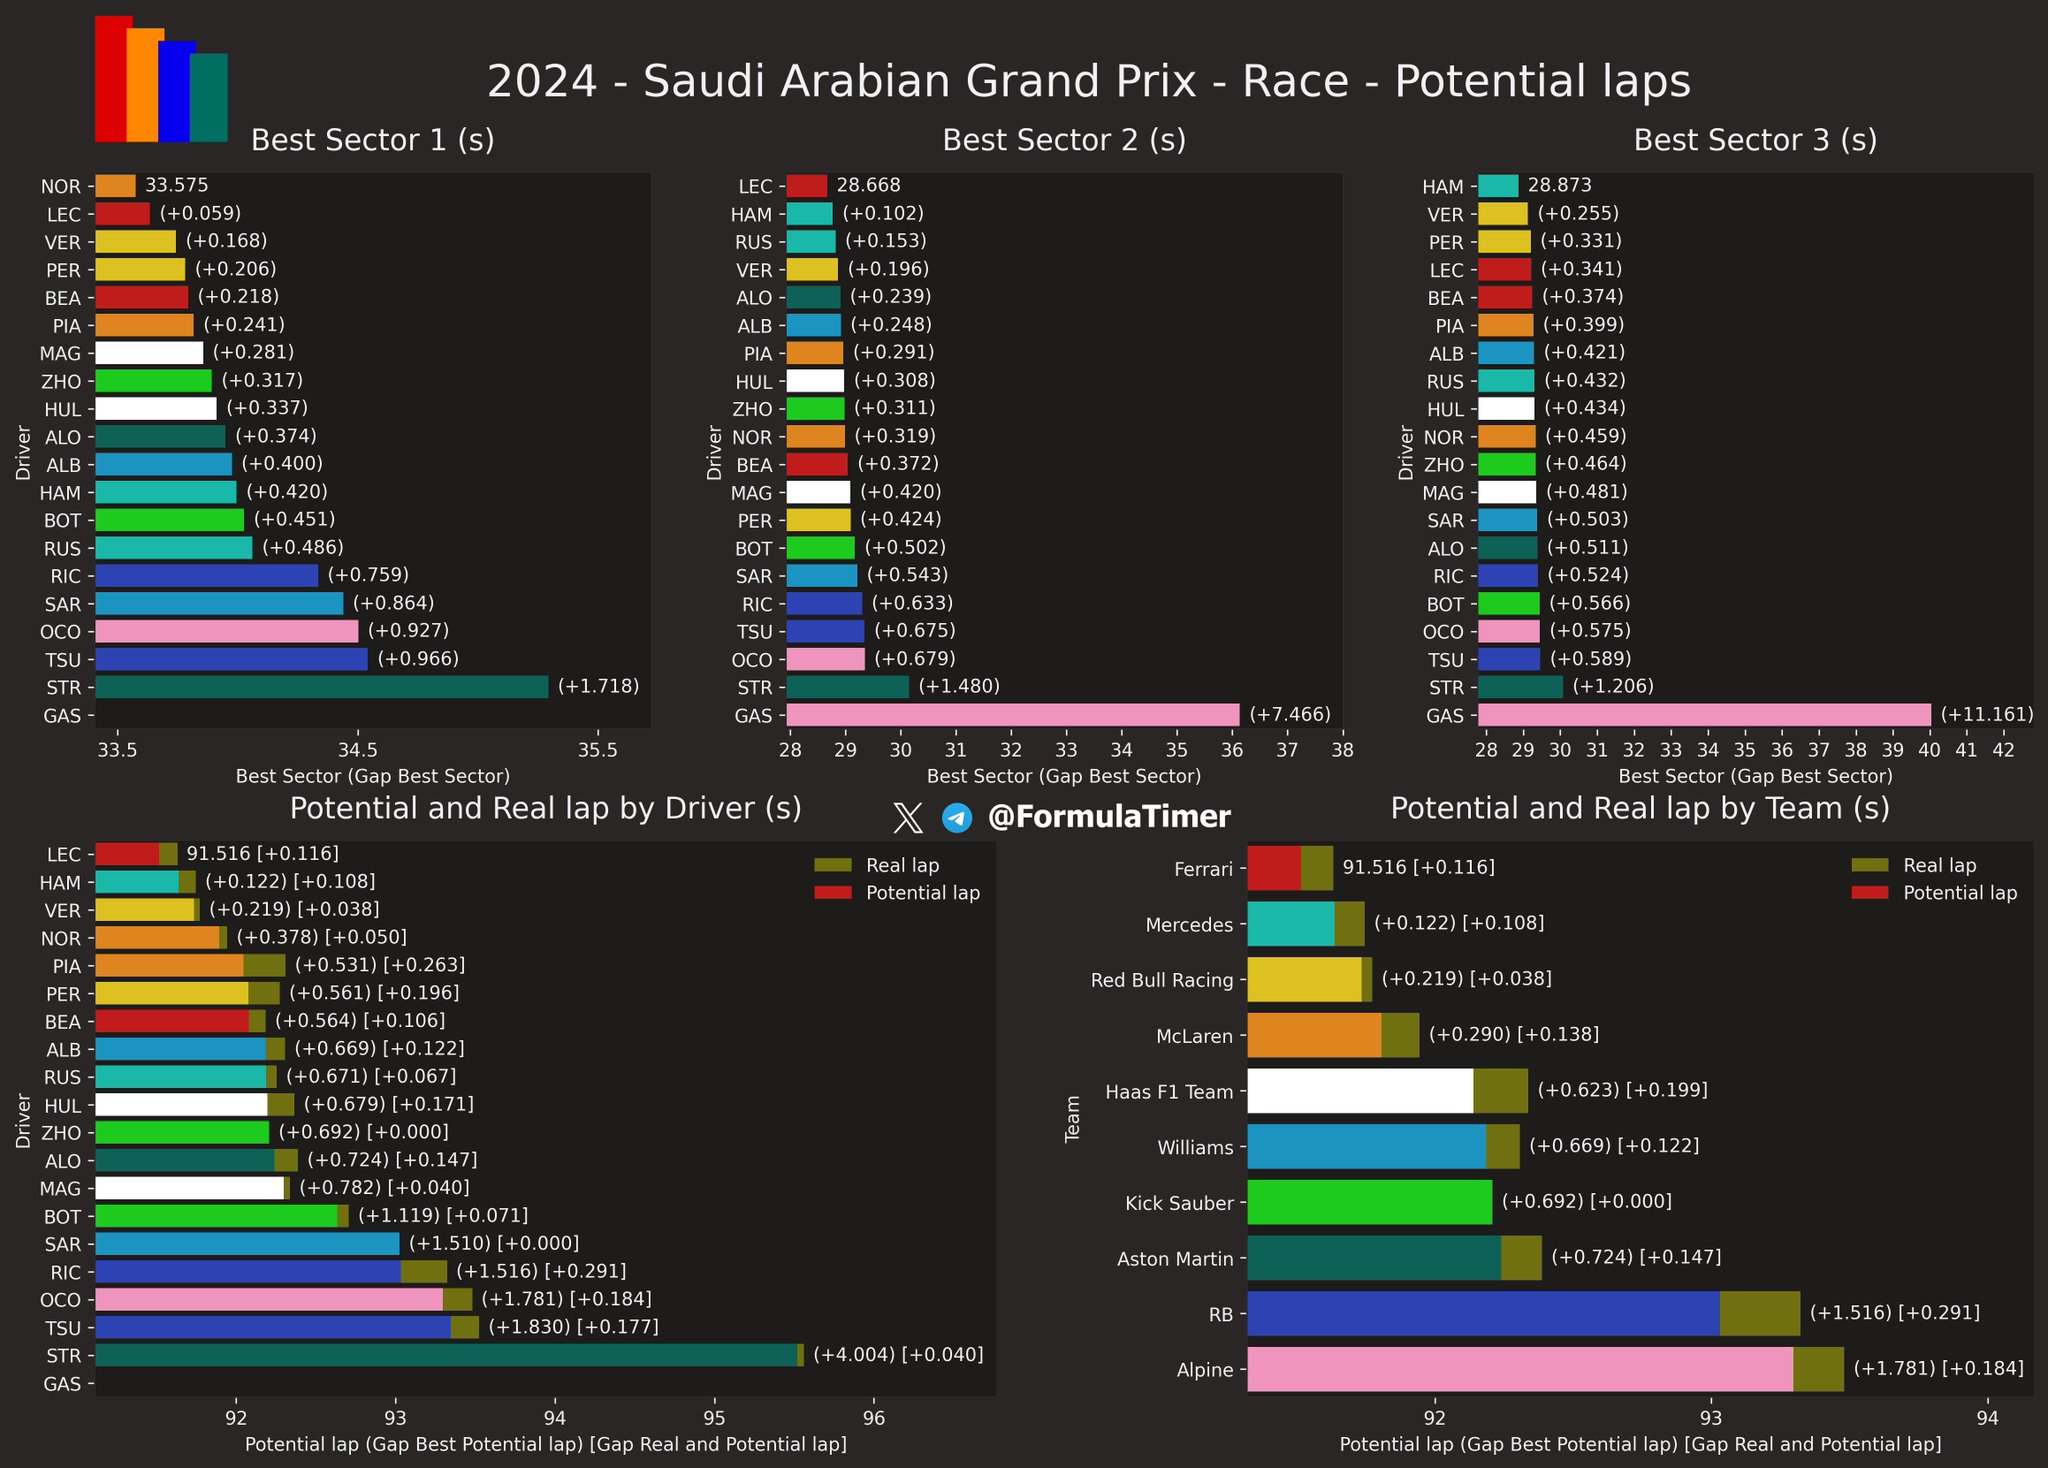Click GAS's pink bar in Best Sector 3
This screenshot has height=1468, width=2048.
click(1704, 715)
